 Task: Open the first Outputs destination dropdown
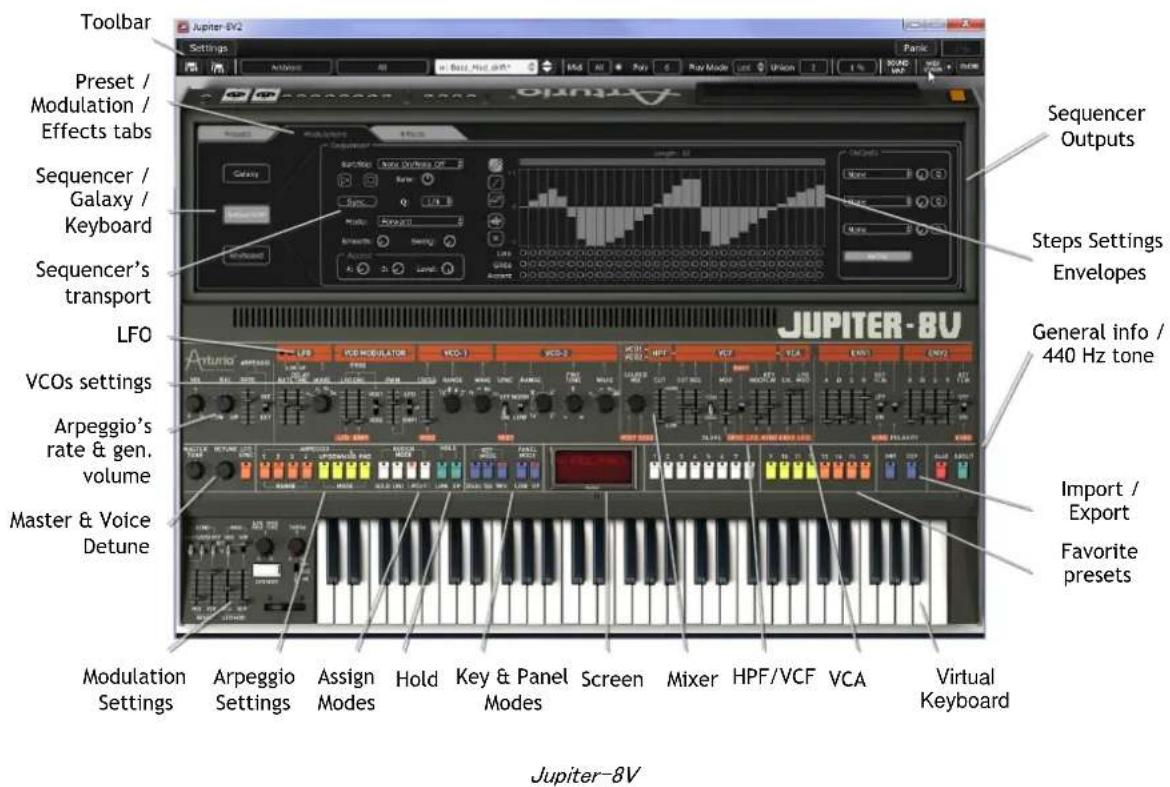878,174
